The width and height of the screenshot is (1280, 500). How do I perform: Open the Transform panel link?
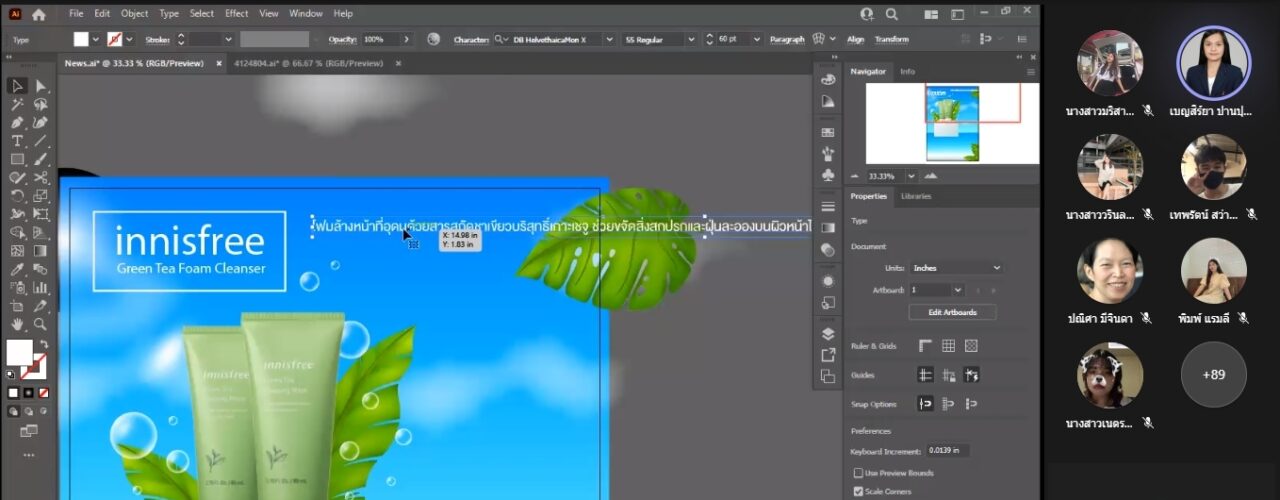[x=892, y=39]
